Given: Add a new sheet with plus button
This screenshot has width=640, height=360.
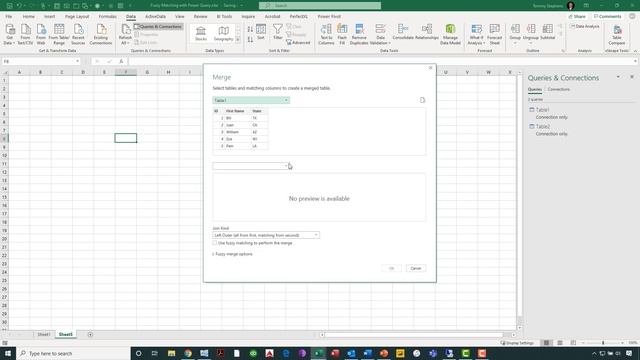Looking at the screenshot, I should click(90, 334).
